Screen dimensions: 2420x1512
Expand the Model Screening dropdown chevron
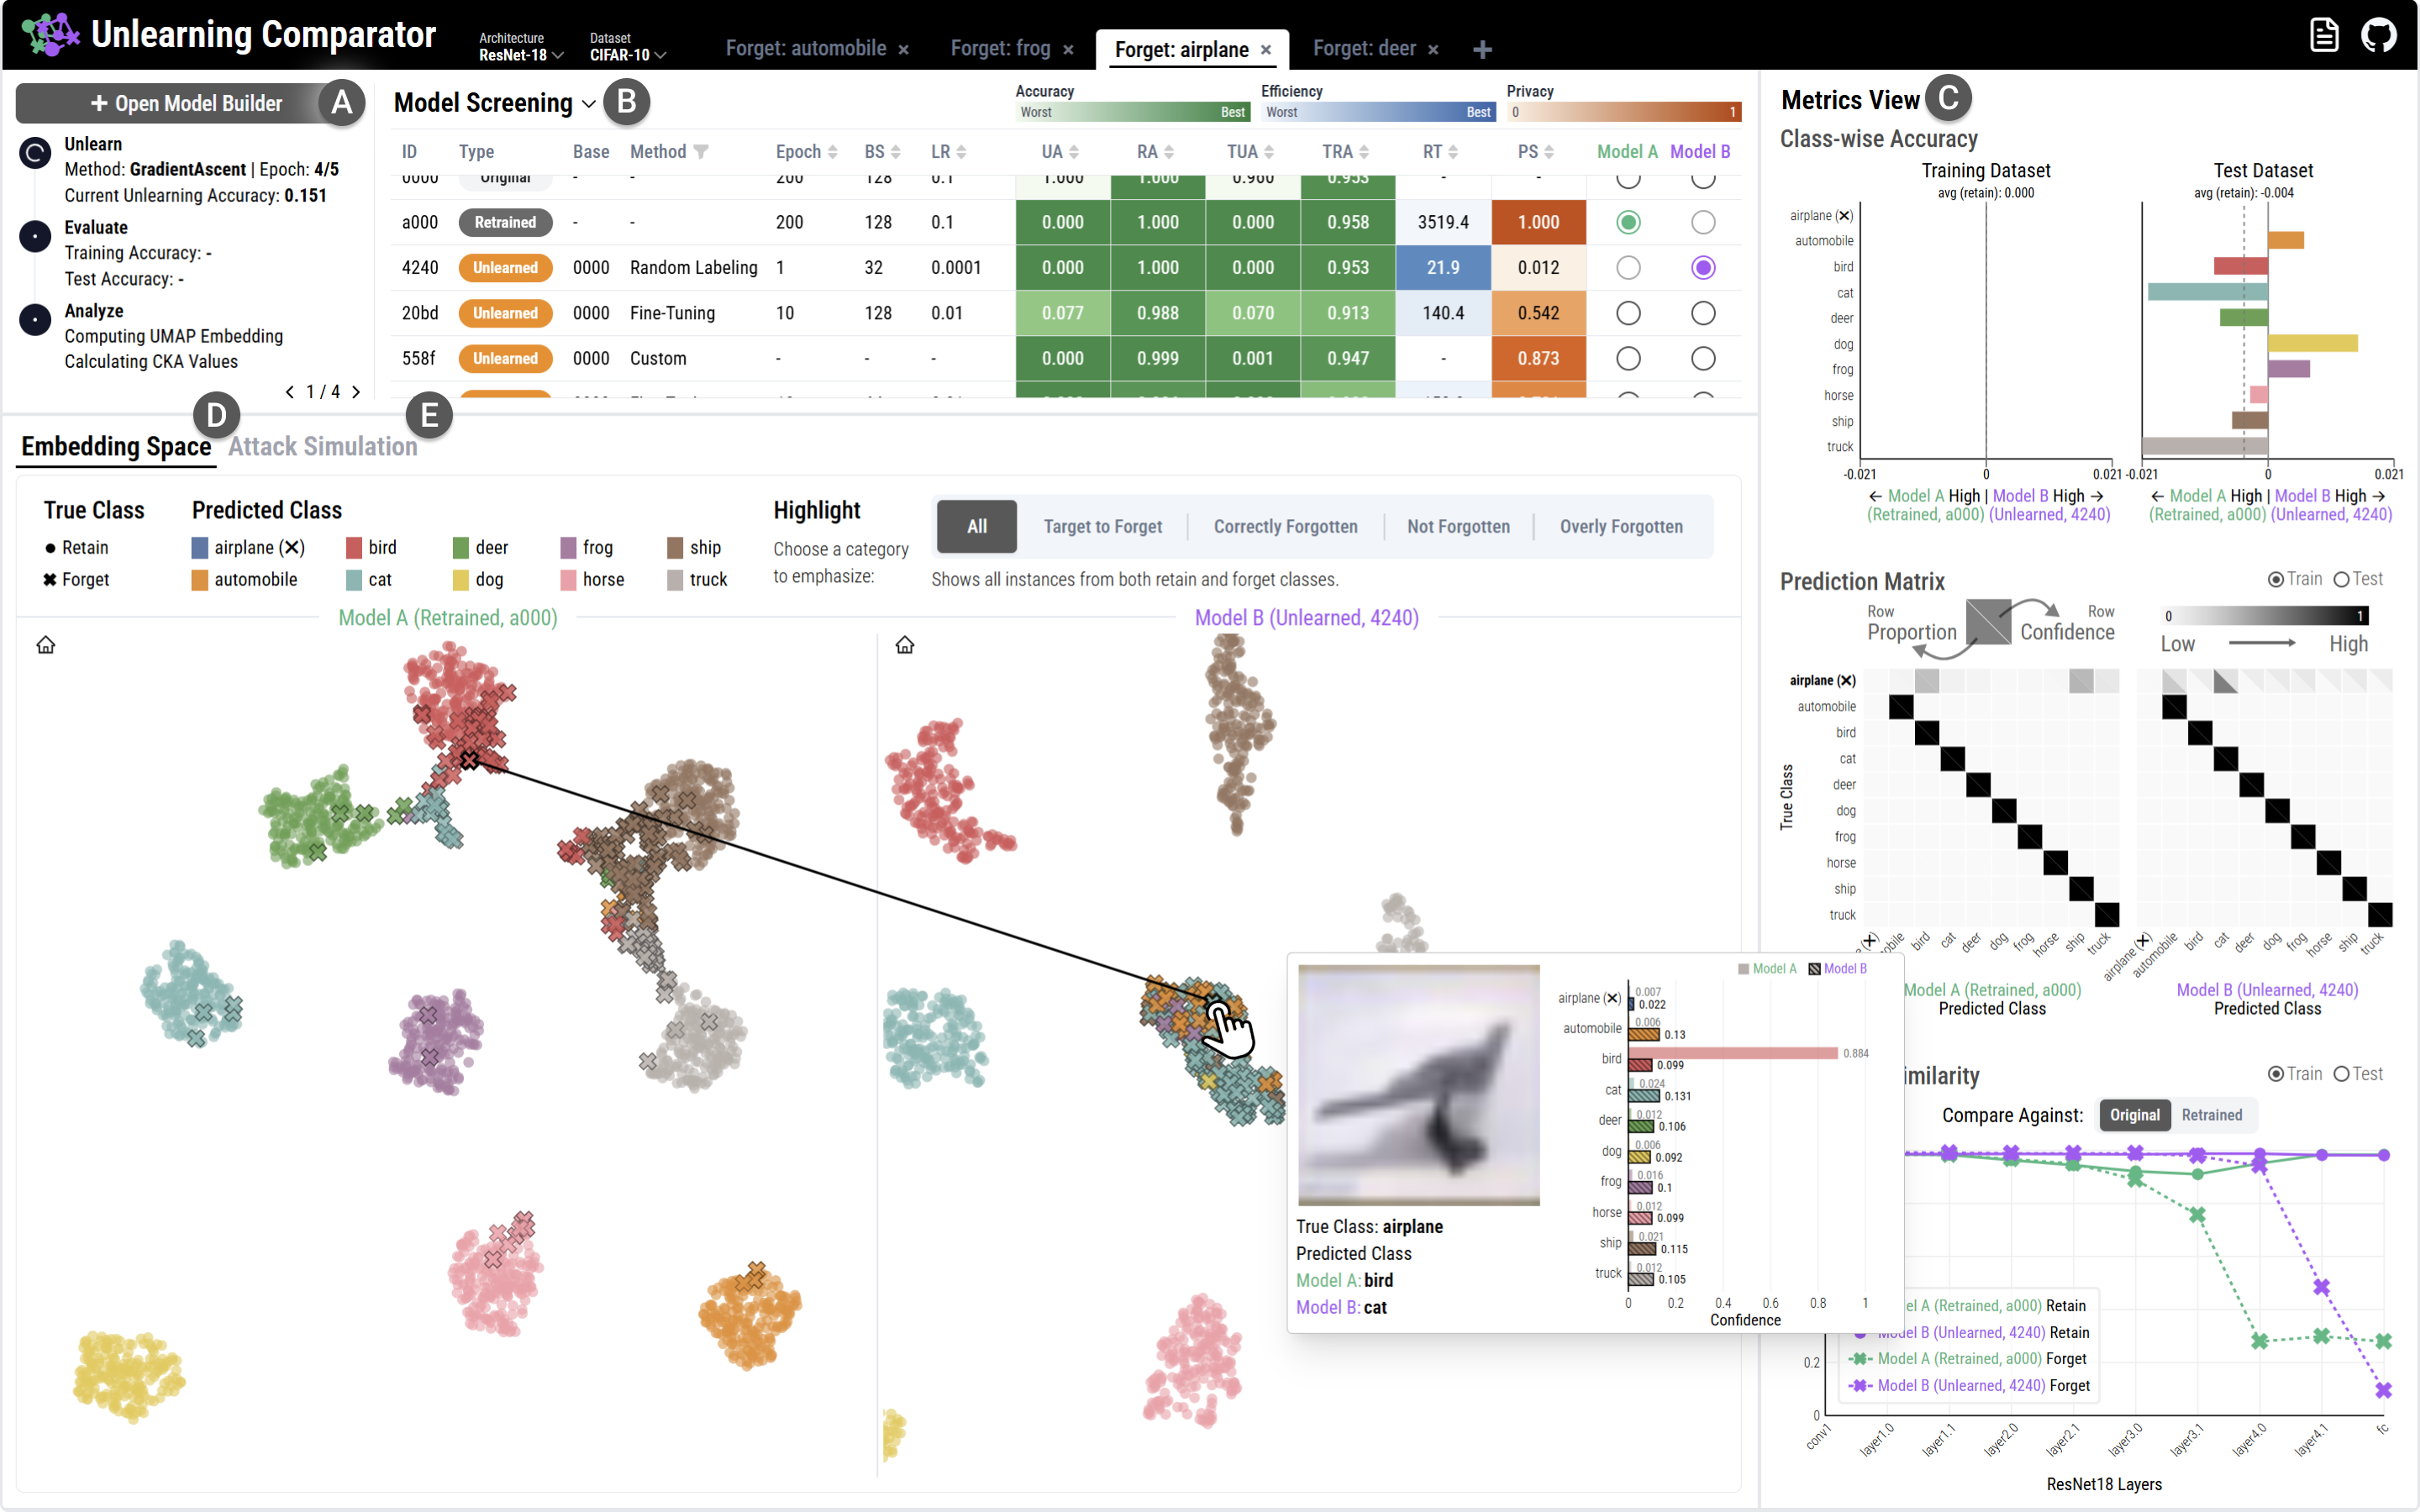pyautogui.click(x=589, y=104)
